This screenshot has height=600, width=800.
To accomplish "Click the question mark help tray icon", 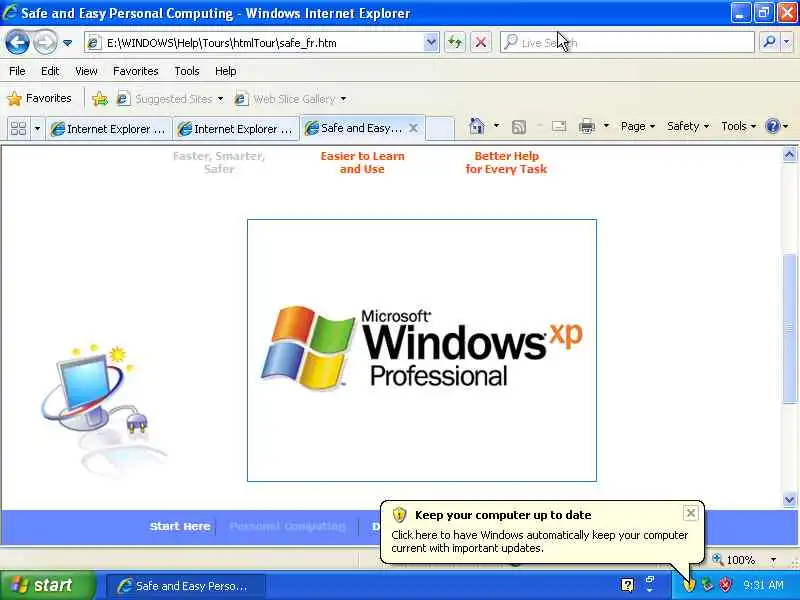I will [x=628, y=585].
